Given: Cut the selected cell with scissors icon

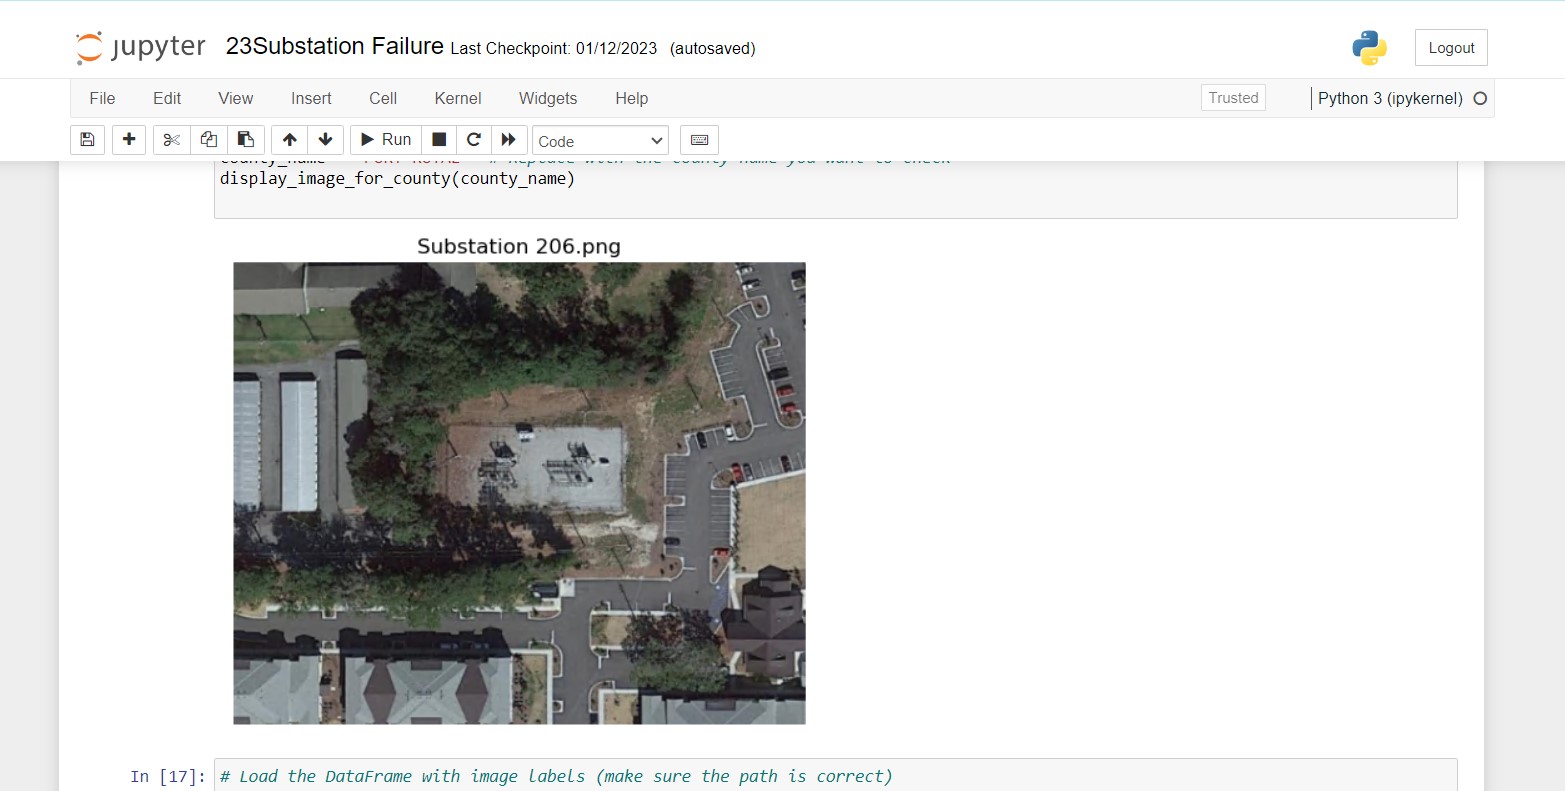Looking at the screenshot, I should click(171, 140).
